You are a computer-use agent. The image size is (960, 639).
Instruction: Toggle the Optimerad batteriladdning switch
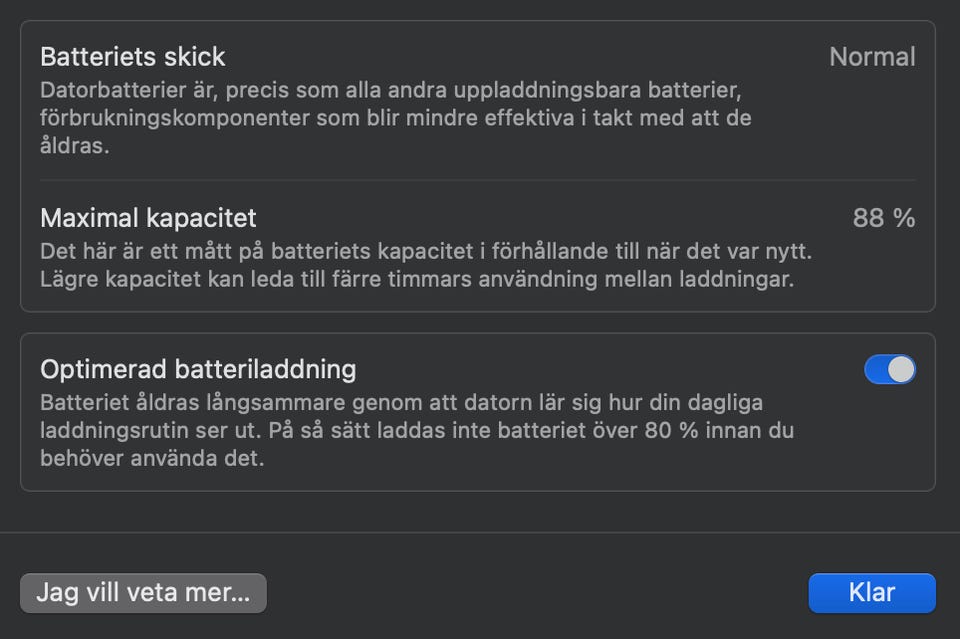[889, 370]
